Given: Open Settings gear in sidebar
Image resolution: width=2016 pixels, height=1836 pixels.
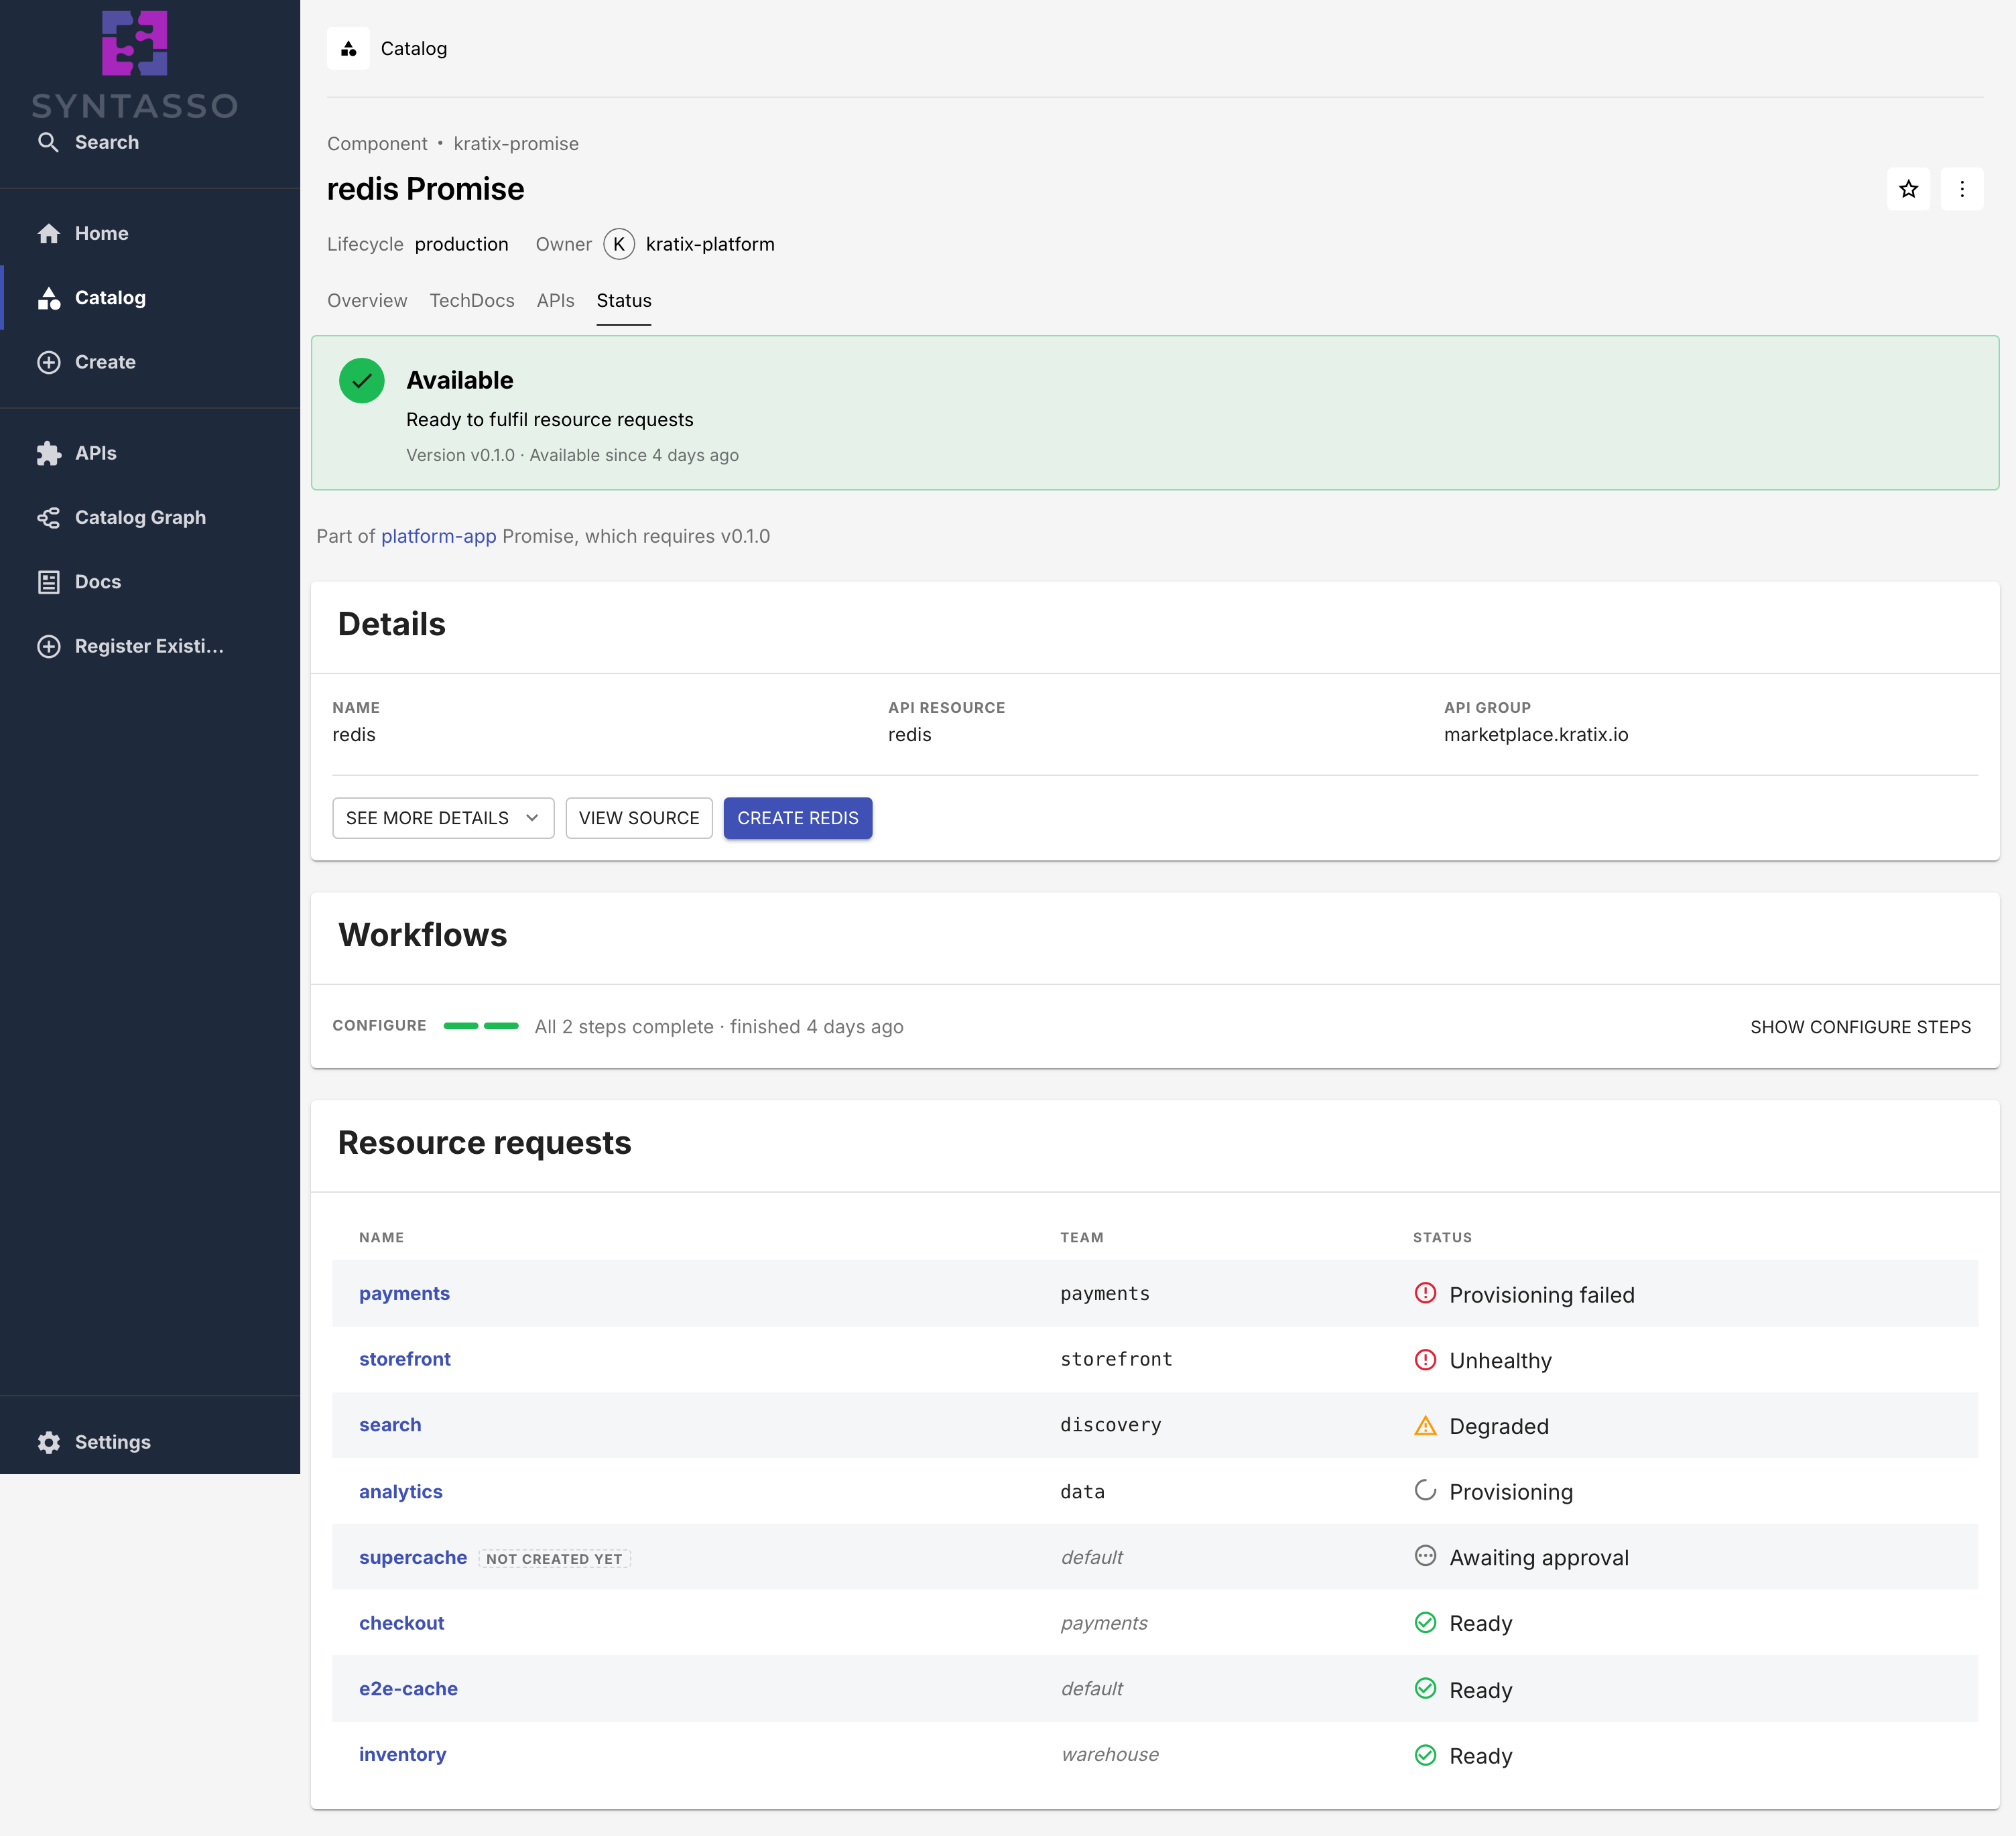Looking at the screenshot, I should tap(49, 1442).
